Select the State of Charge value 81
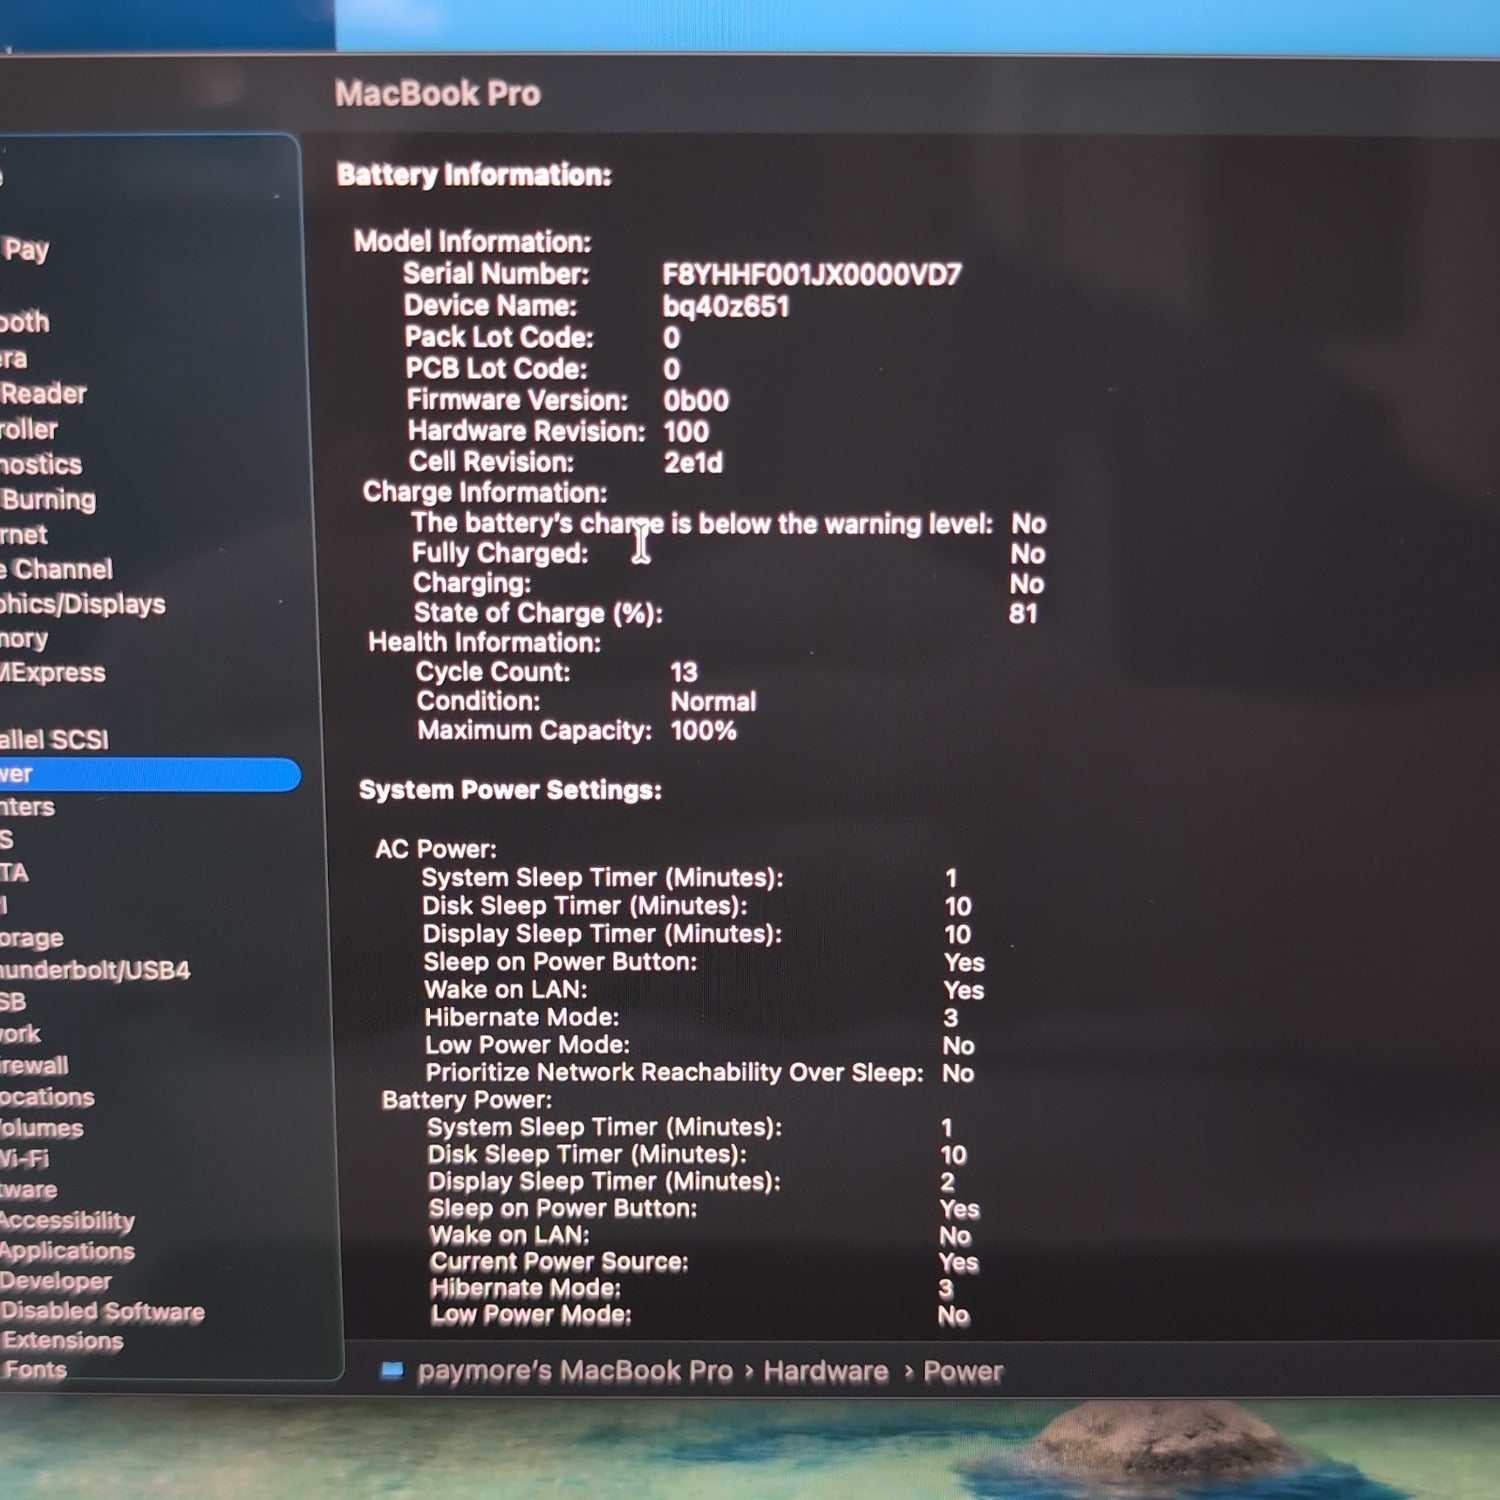The height and width of the screenshot is (1500, 1500). (x=1023, y=614)
